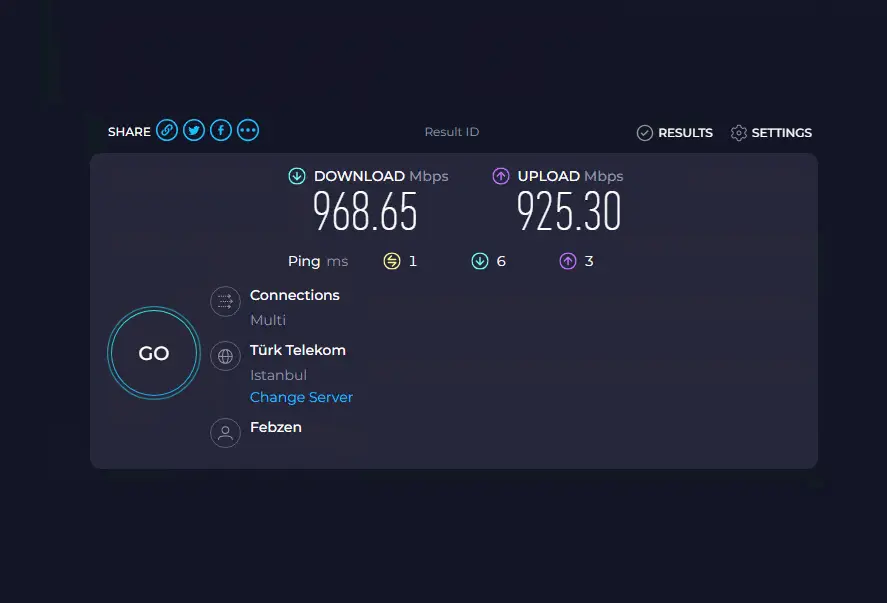The image size is (887, 603).
Task: Select the Connections network icon
Action: click(225, 301)
